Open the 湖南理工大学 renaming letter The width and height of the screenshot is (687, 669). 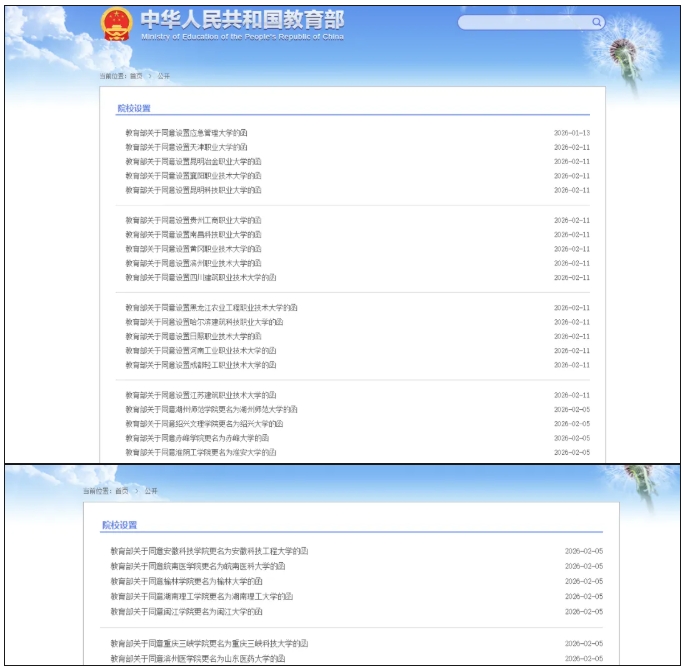click(x=202, y=597)
